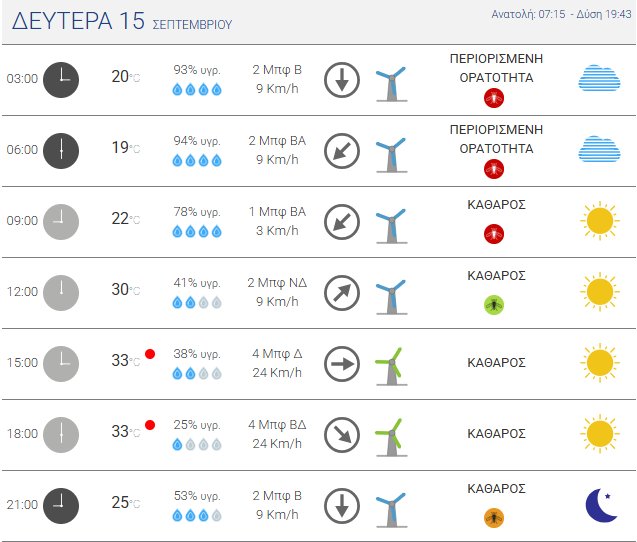637x542 pixels.
Task: Click the ΠΕΡΙΟΡΙΣΜΕΝΗ ΟΡΑΤΟΤΗΤΑ label at 03:00
Action: [x=496, y=67]
